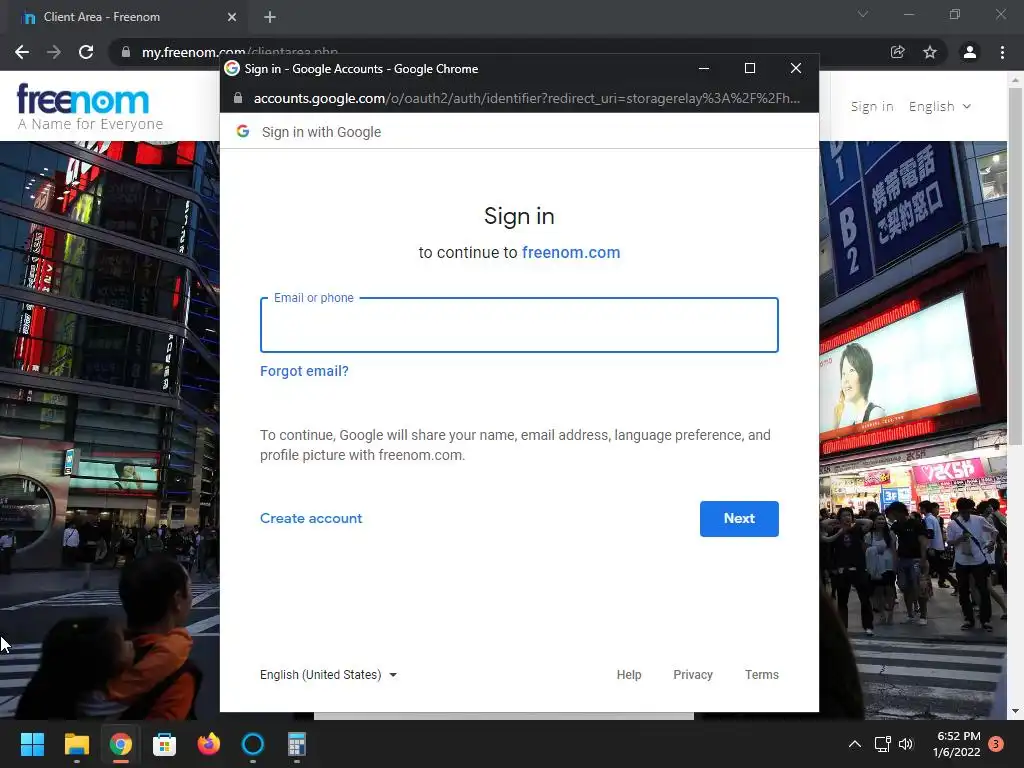Show hidden system tray icons
The image size is (1024, 768).
[854, 744]
